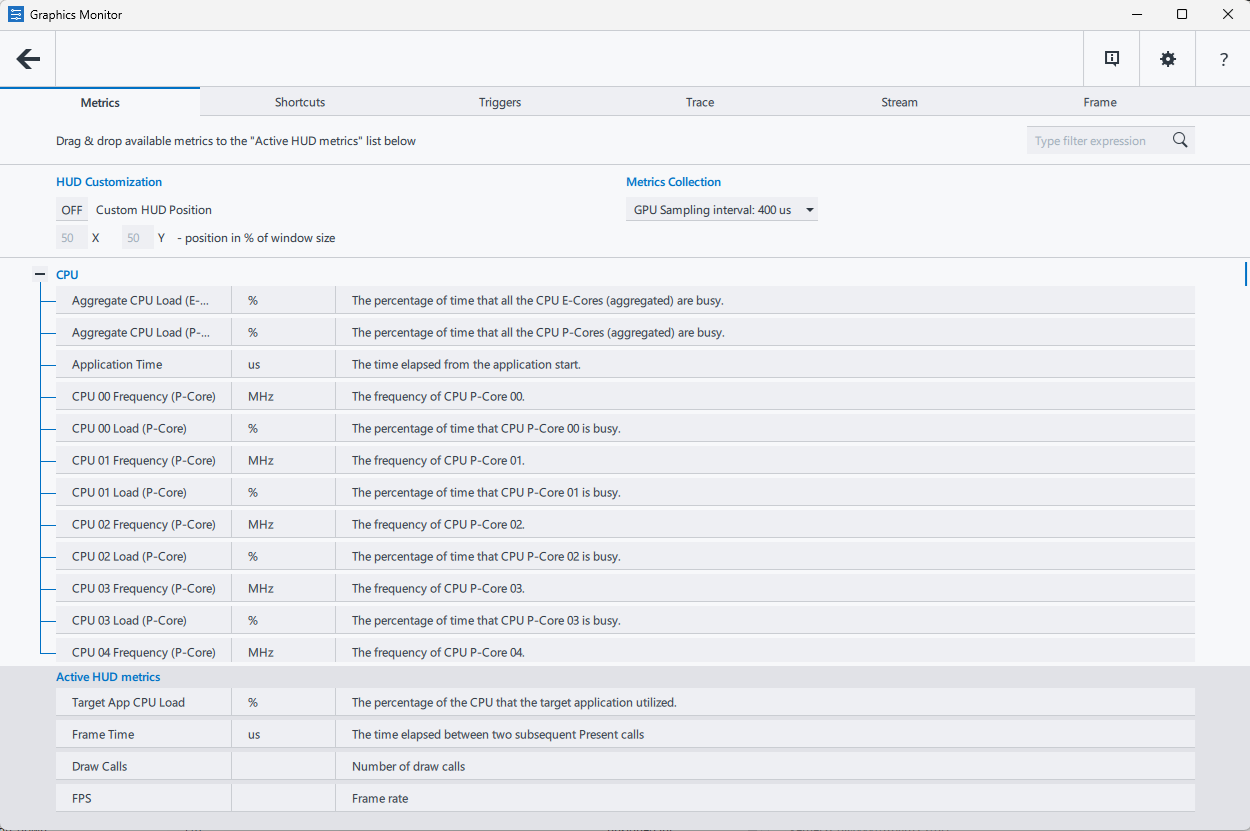
Task: Open the Triggers tab
Action: (500, 102)
